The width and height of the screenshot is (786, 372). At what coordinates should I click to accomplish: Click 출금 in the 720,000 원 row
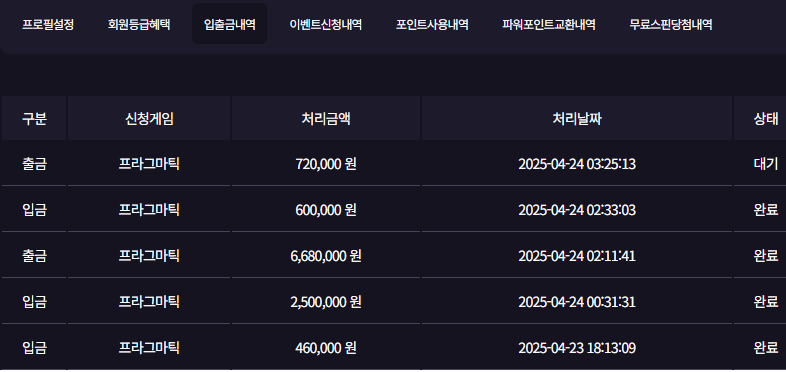coord(35,164)
